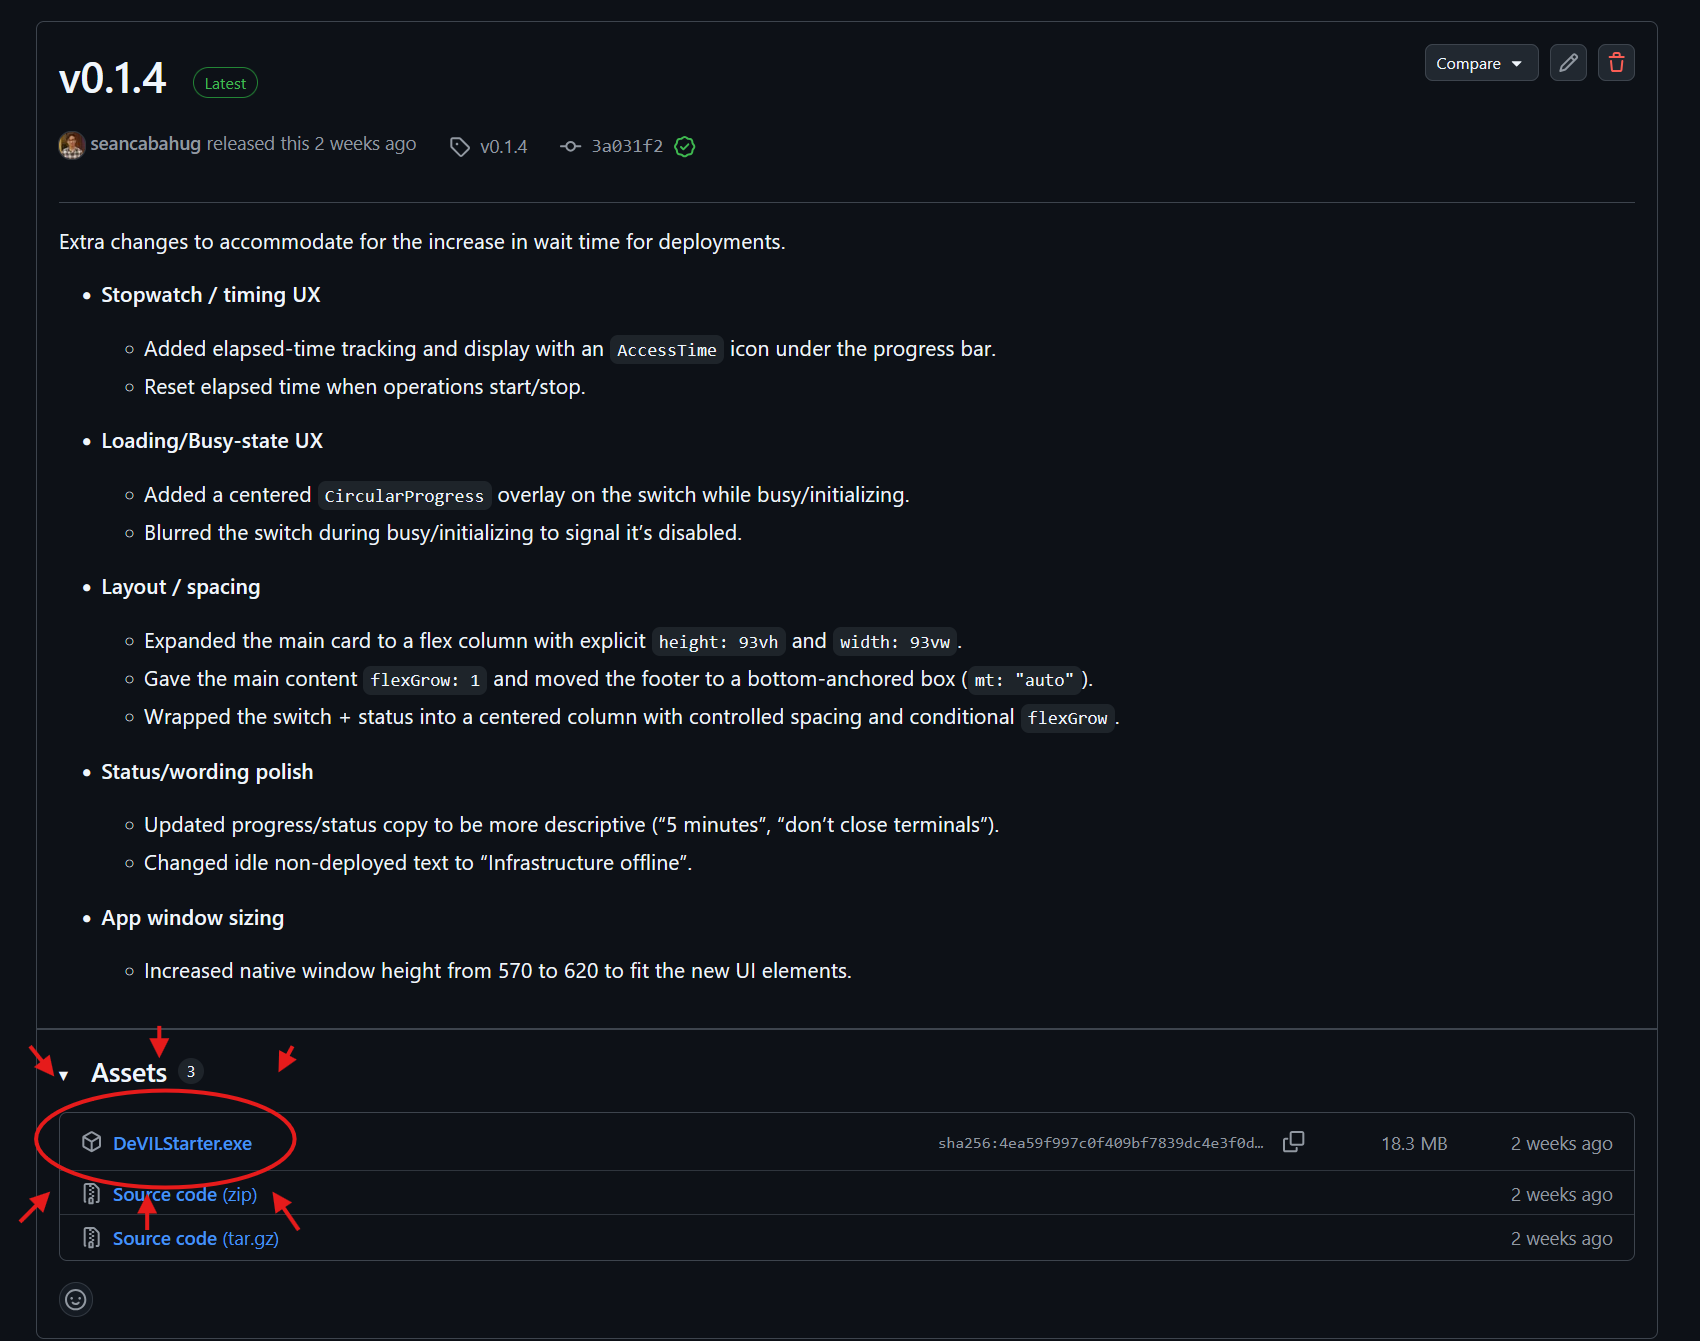
Task: Collapse the Assets section triangle
Action: pyautogui.click(x=64, y=1073)
